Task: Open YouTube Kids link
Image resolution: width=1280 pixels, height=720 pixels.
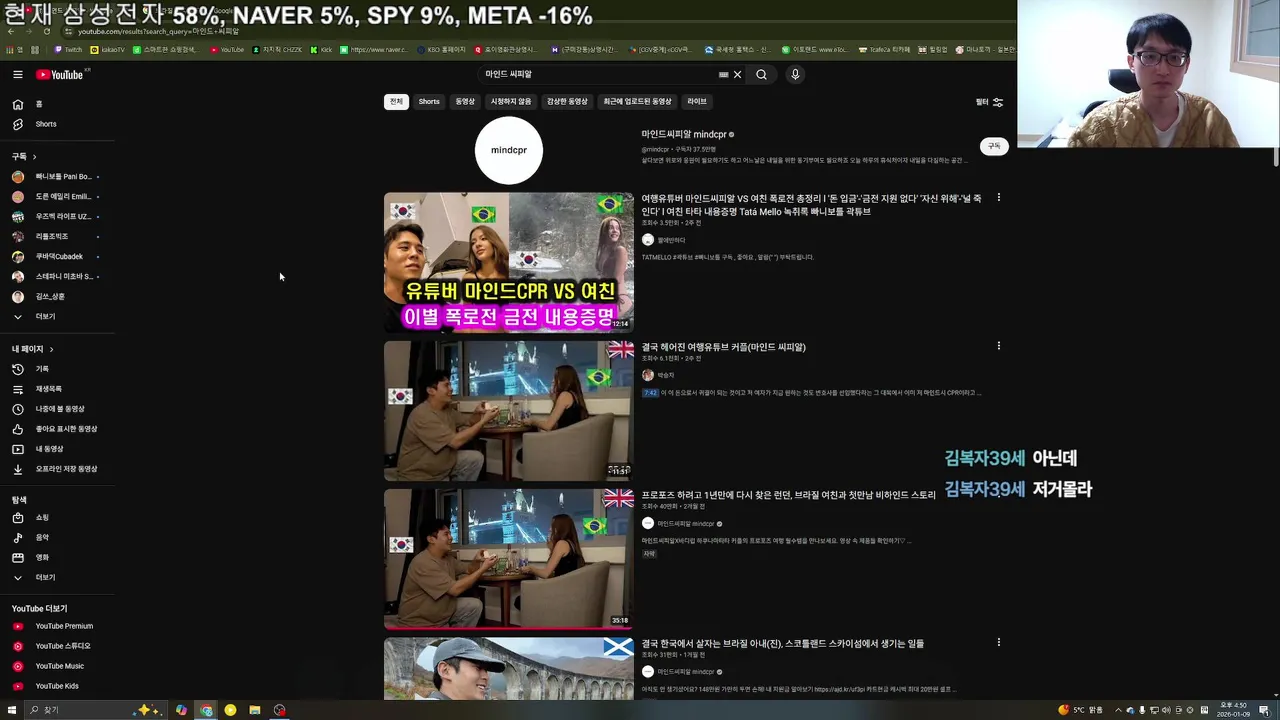Action: coord(55,686)
